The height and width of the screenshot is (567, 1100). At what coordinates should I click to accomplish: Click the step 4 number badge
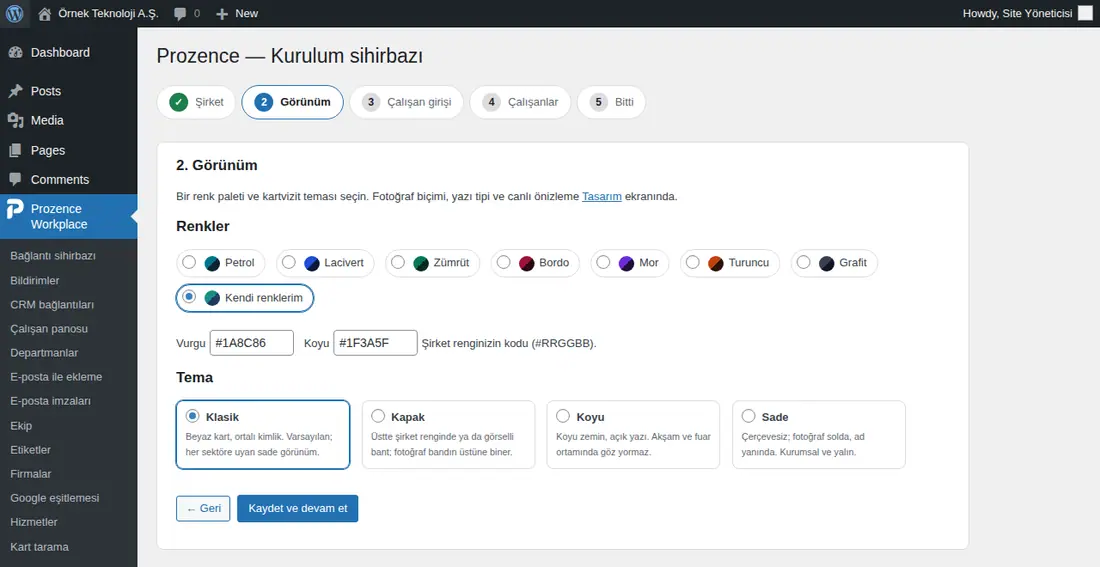pos(491,102)
